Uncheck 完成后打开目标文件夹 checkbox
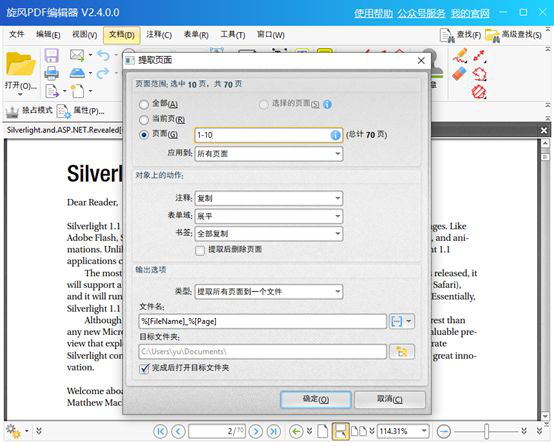The width and height of the screenshot is (554, 446). [144, 368]
